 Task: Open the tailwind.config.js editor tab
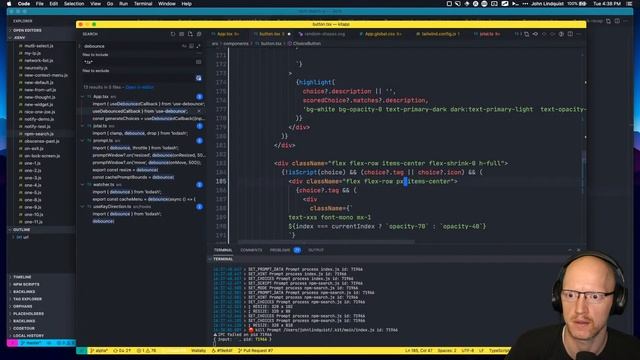(x=438, y=34)
